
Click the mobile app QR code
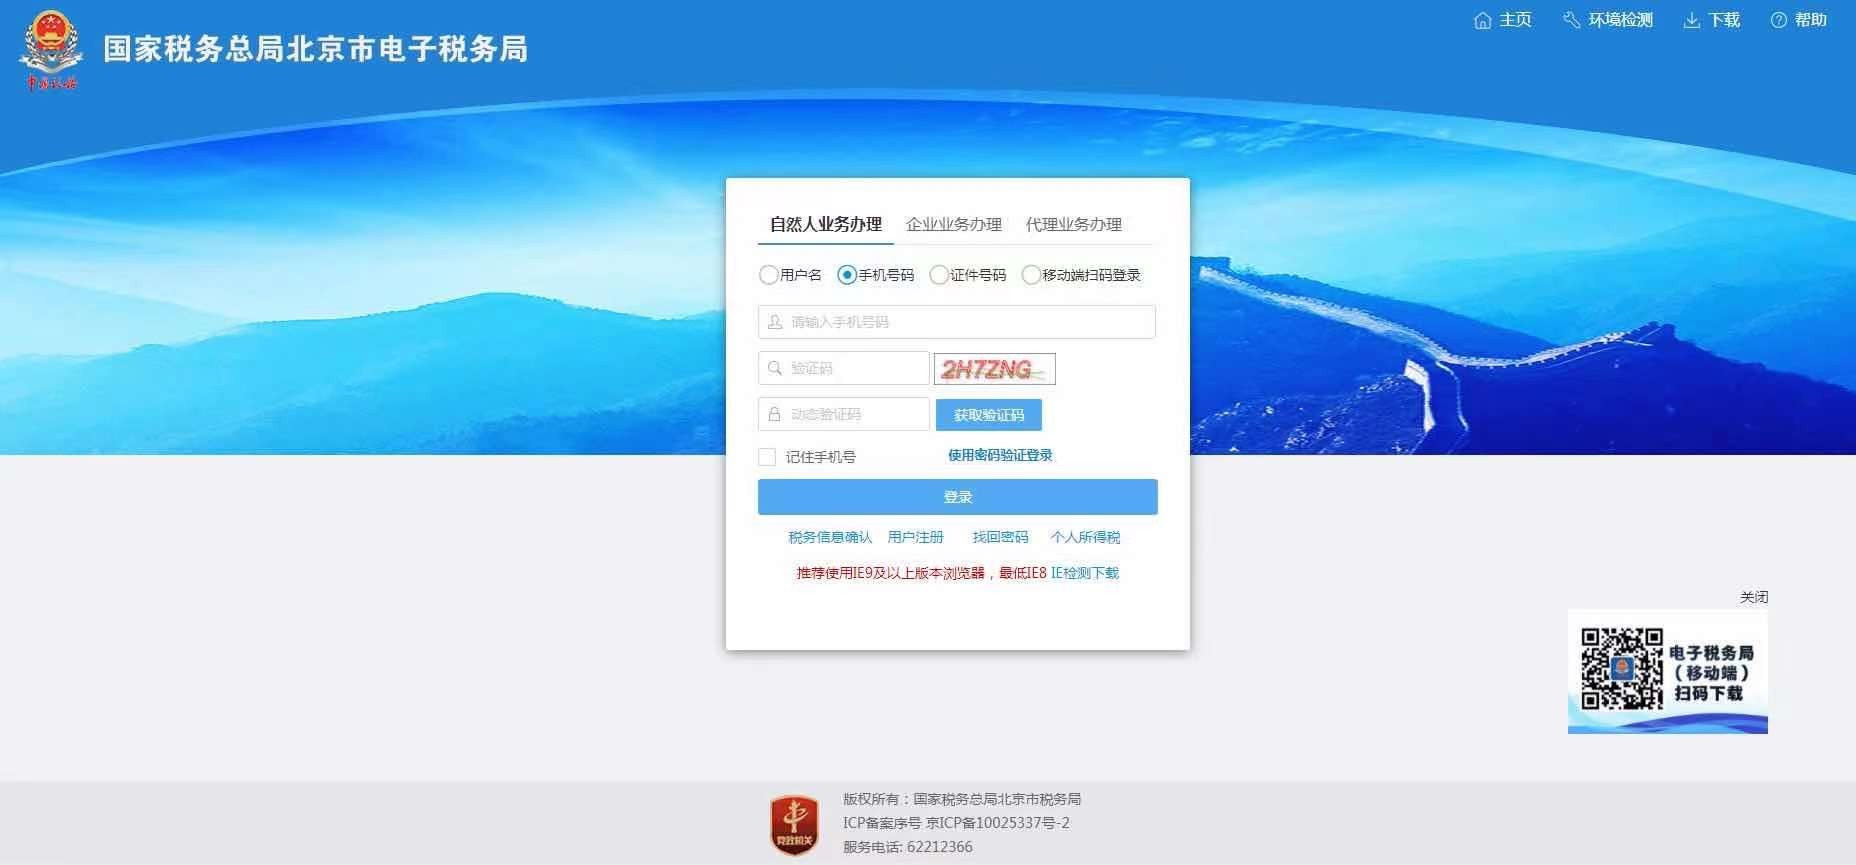pyautogui.click(x=1621, y=669)
